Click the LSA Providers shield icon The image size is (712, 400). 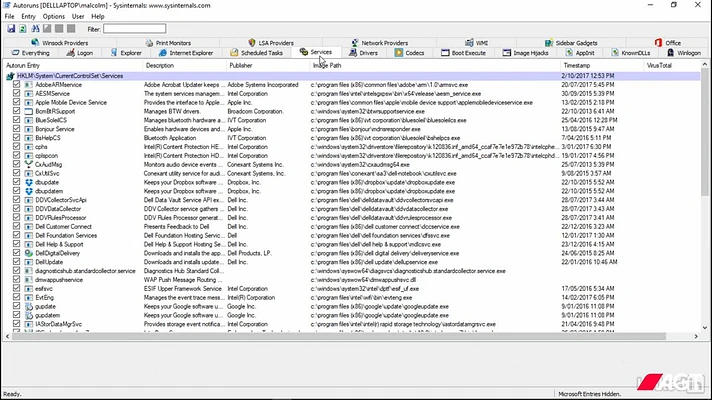click(x=252, y=43)
